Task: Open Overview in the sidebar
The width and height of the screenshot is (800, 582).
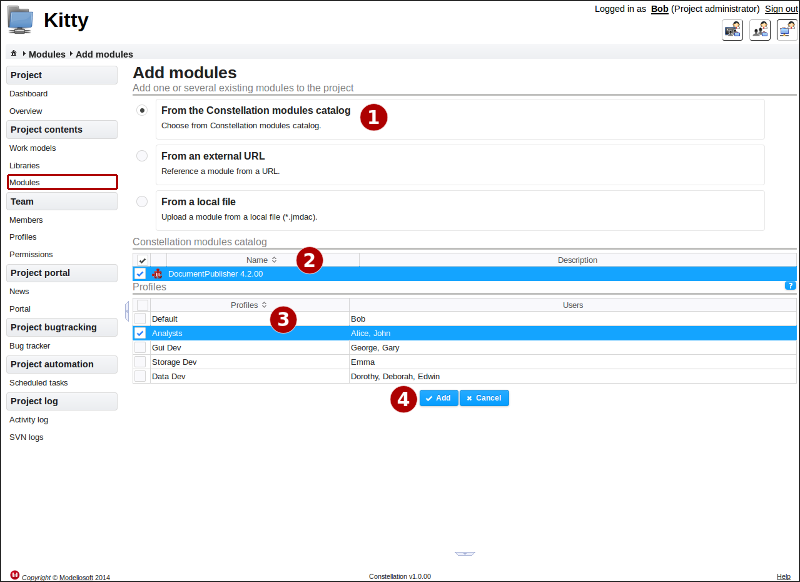Action: point(26,111)
